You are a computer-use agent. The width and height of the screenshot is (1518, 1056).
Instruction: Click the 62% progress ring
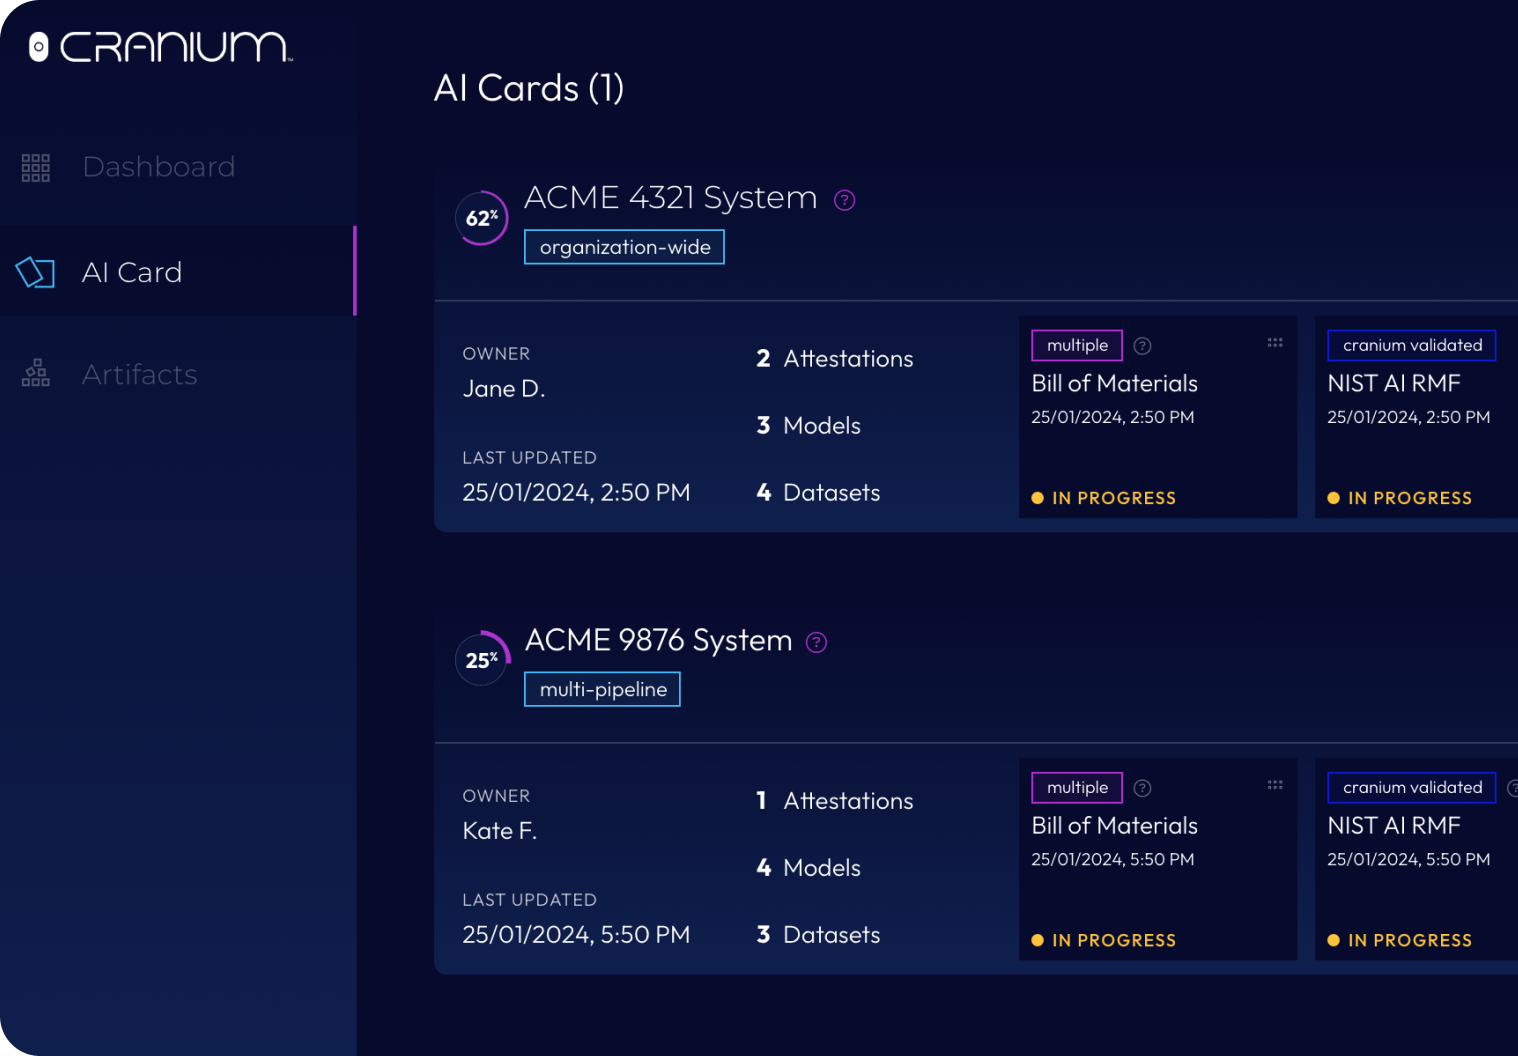click(482, 218)
